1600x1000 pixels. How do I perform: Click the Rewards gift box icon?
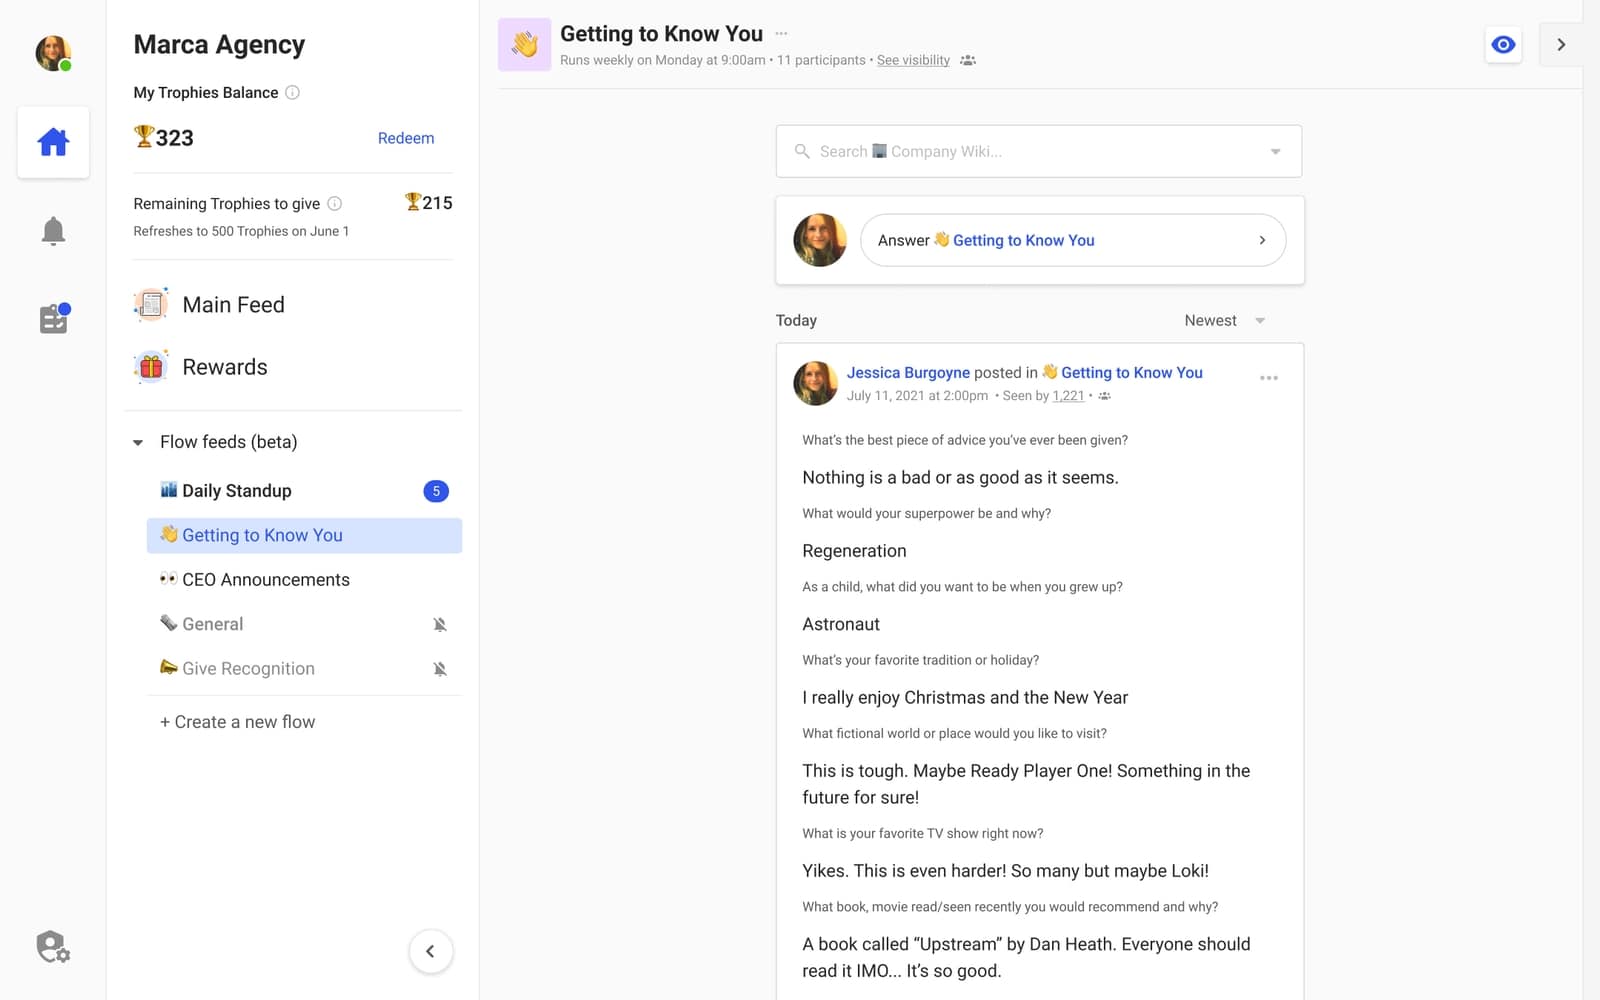click(x=151, y=367)
